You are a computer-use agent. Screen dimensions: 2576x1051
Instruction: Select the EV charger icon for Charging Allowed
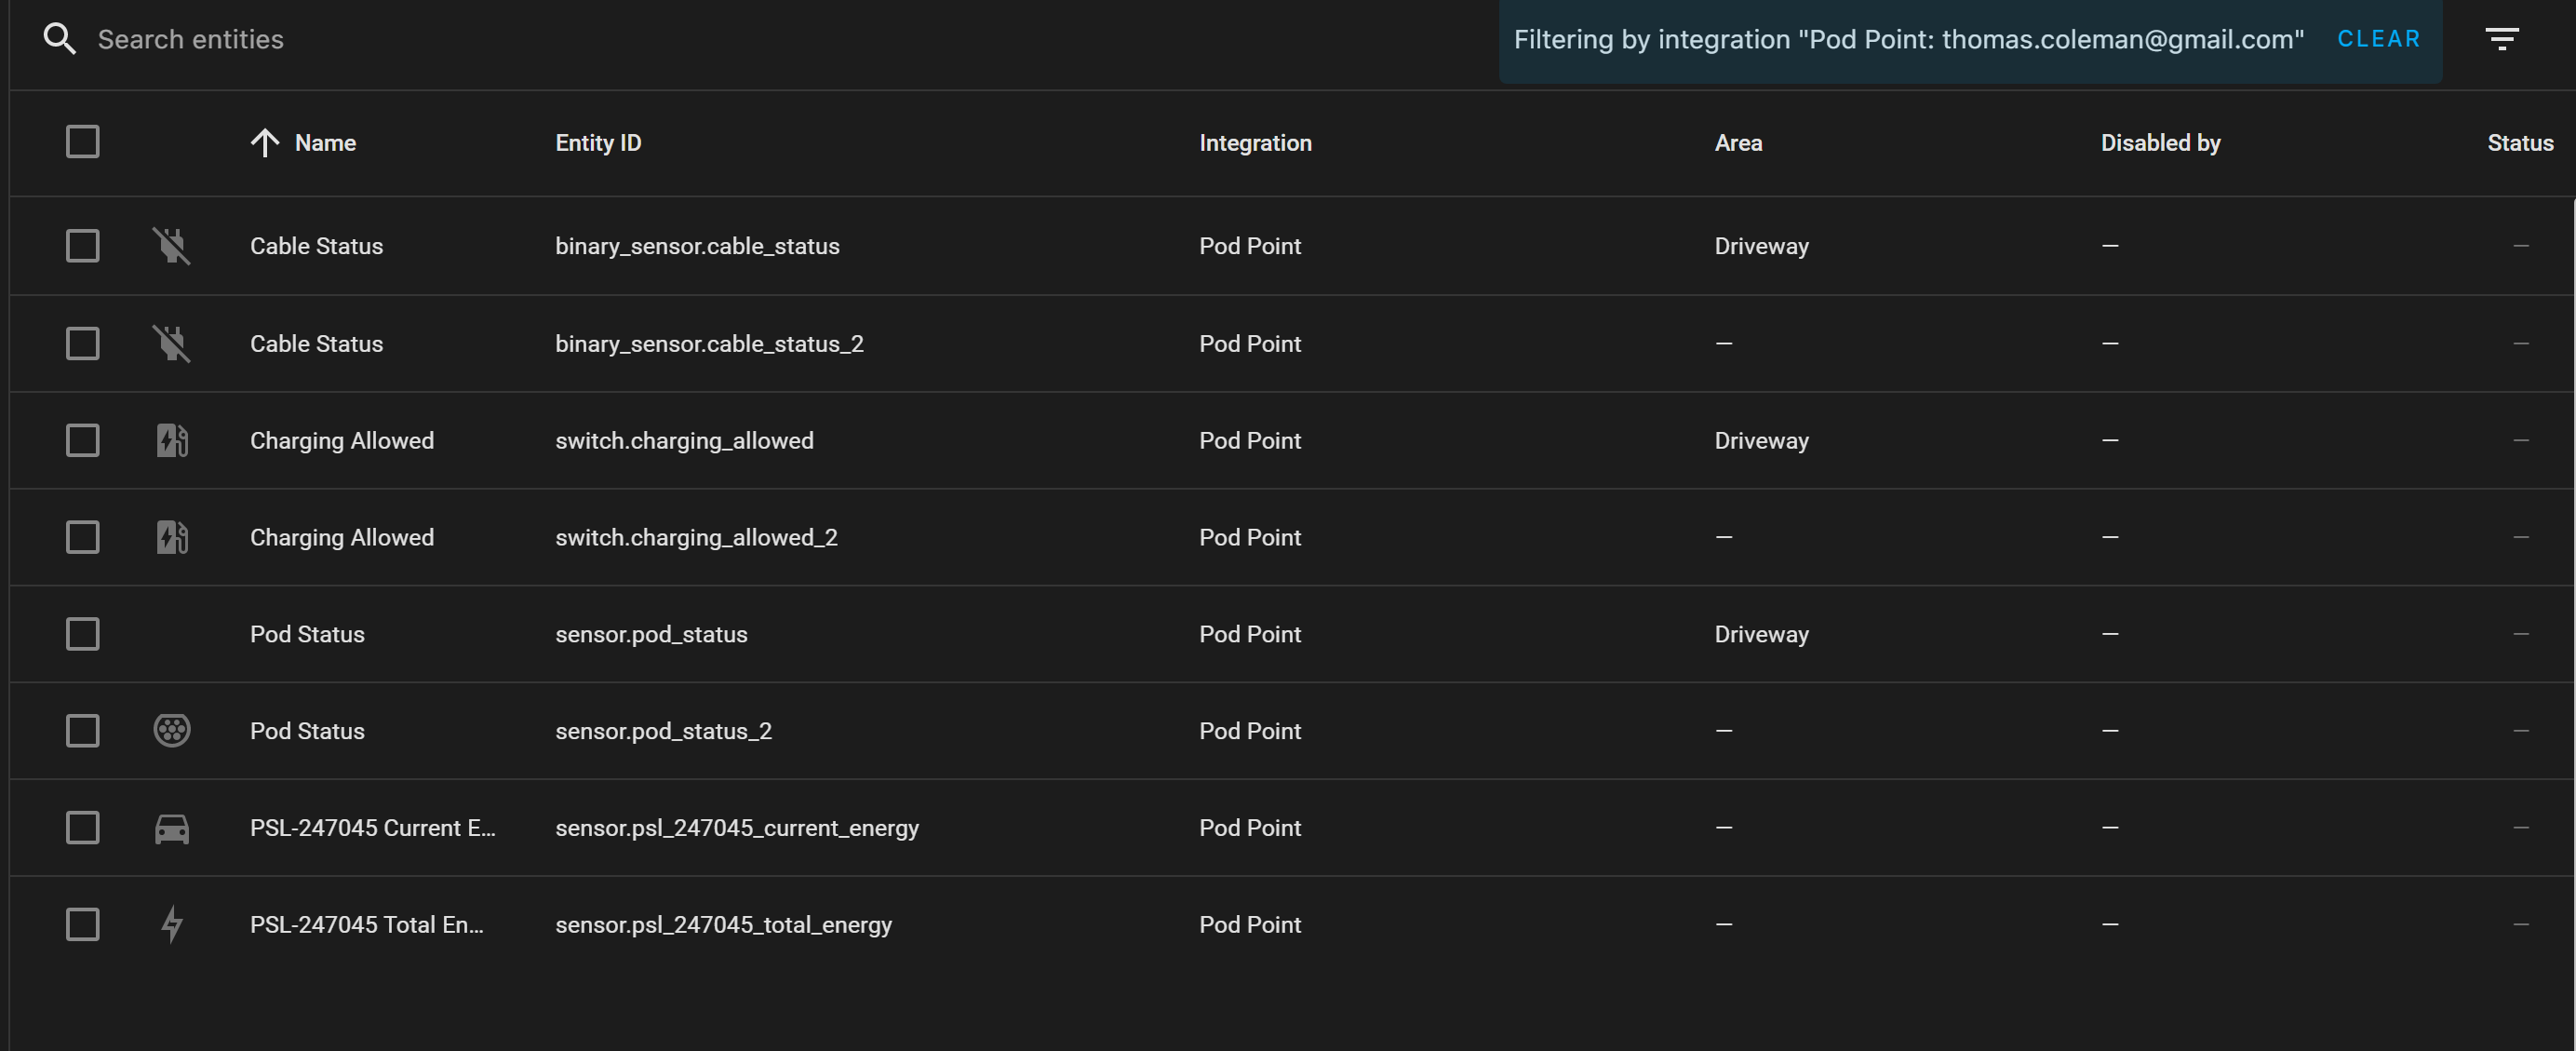[x=171, y=440]
